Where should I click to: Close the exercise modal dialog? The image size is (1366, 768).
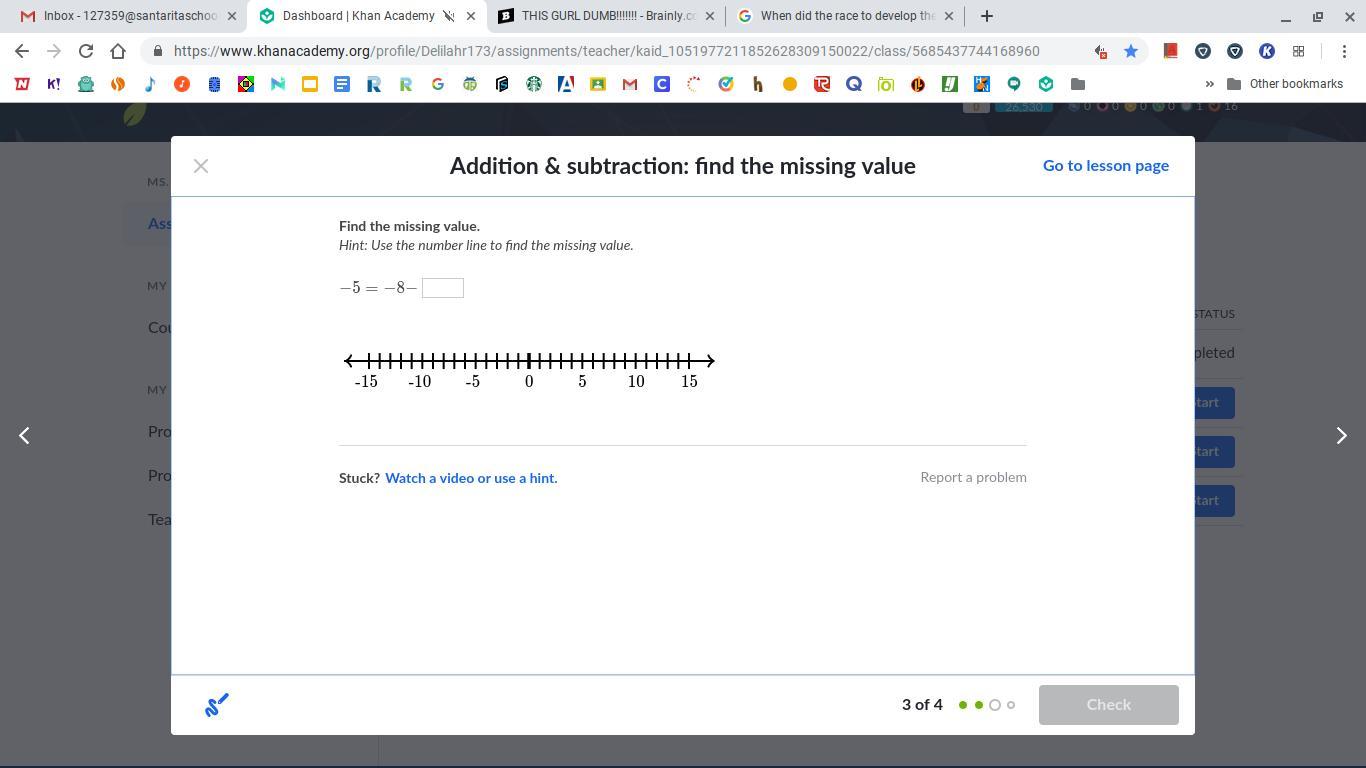pos(201,166)
